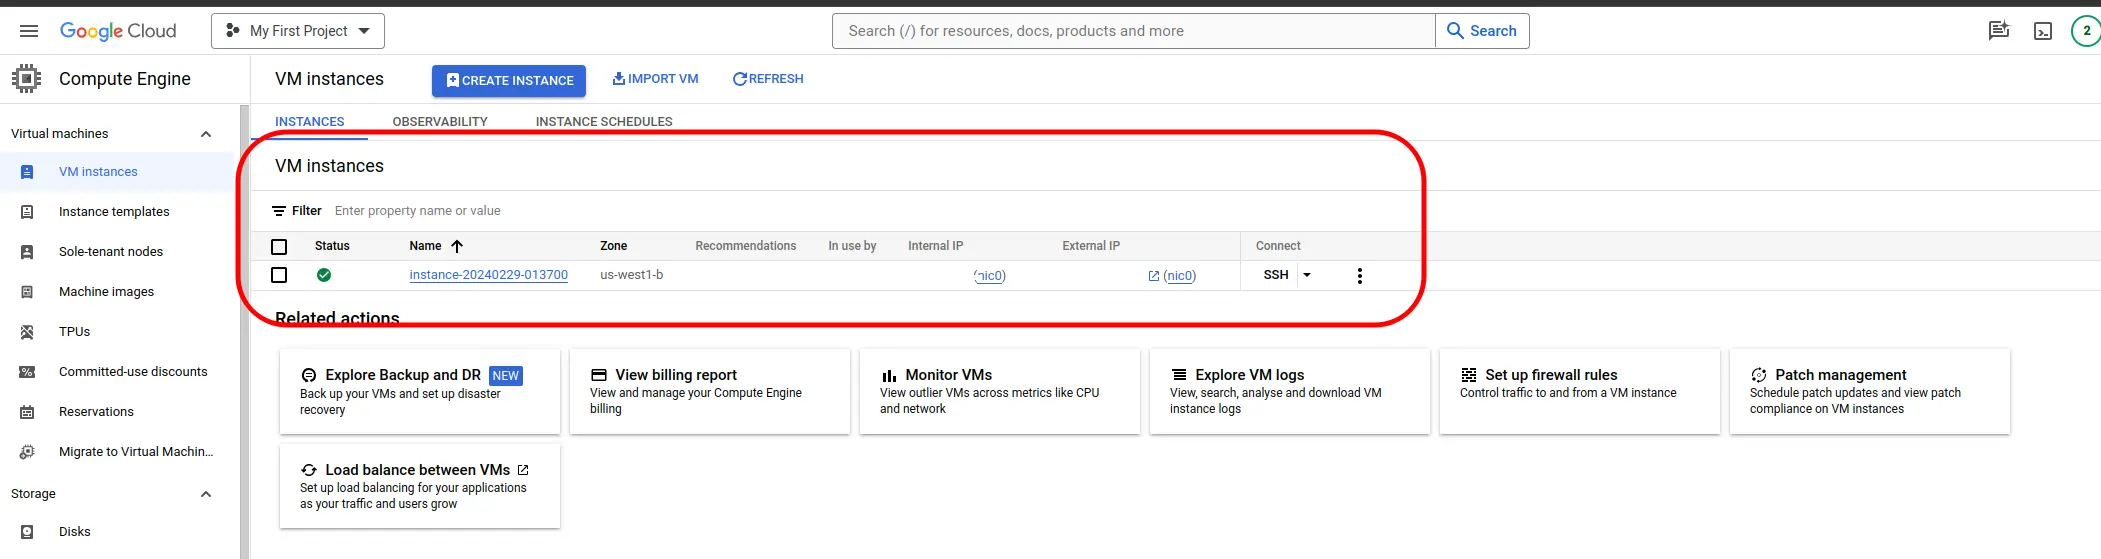Open the hamburger navigation menu
2101x559 pixels.
point(29,31)
